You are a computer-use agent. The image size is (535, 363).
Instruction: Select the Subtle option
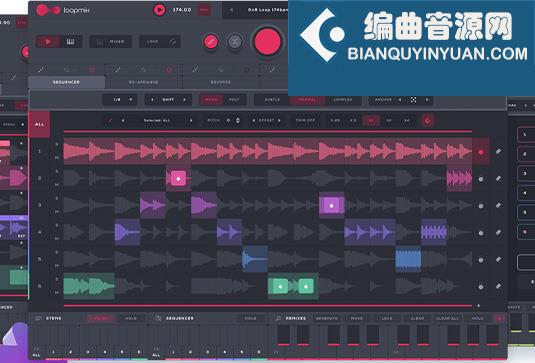(272, 100)
